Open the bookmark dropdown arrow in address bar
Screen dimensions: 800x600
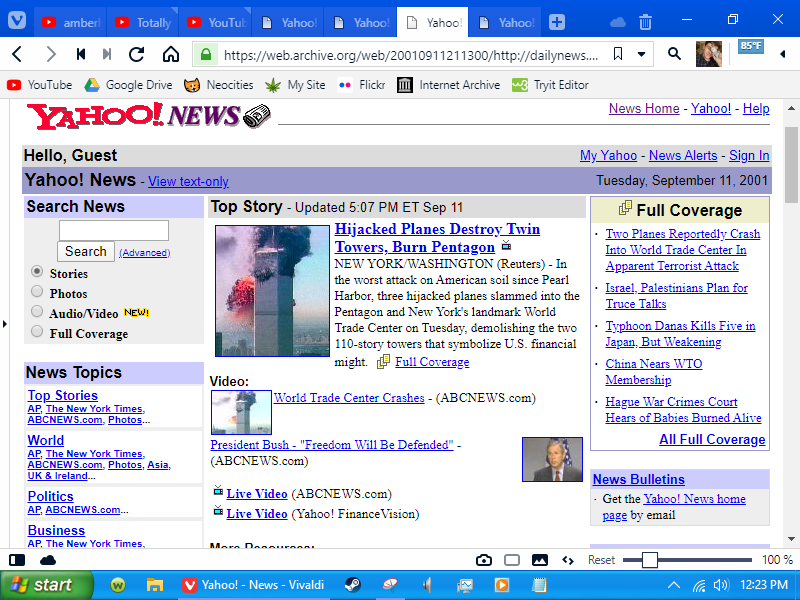click(x=642, y=54)
